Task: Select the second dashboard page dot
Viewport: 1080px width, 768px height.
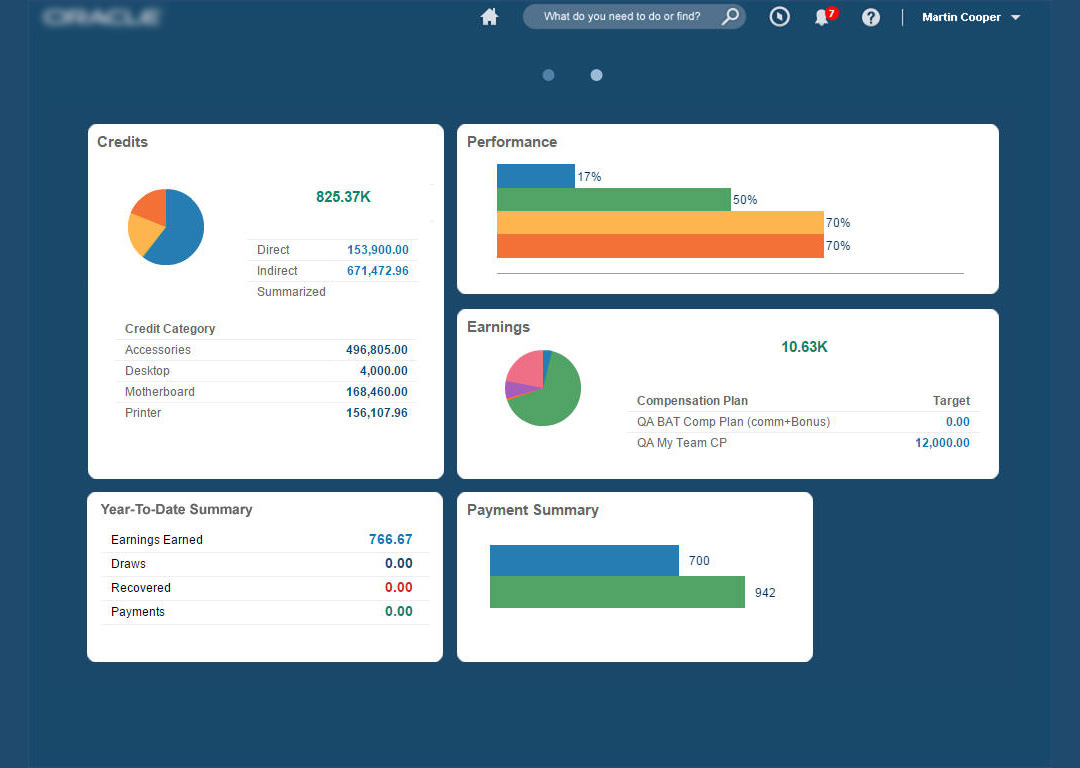Action: [596, 75]
